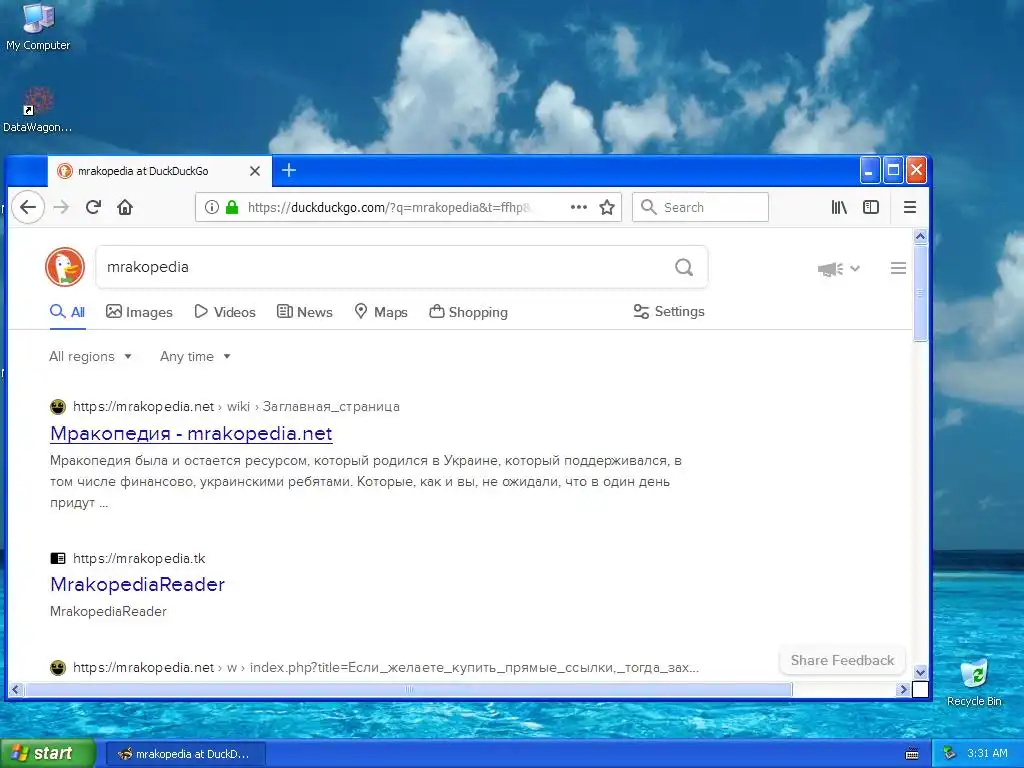
Task: Click the Заглавная_страница breadcrumb text
Action: [331, 406]
